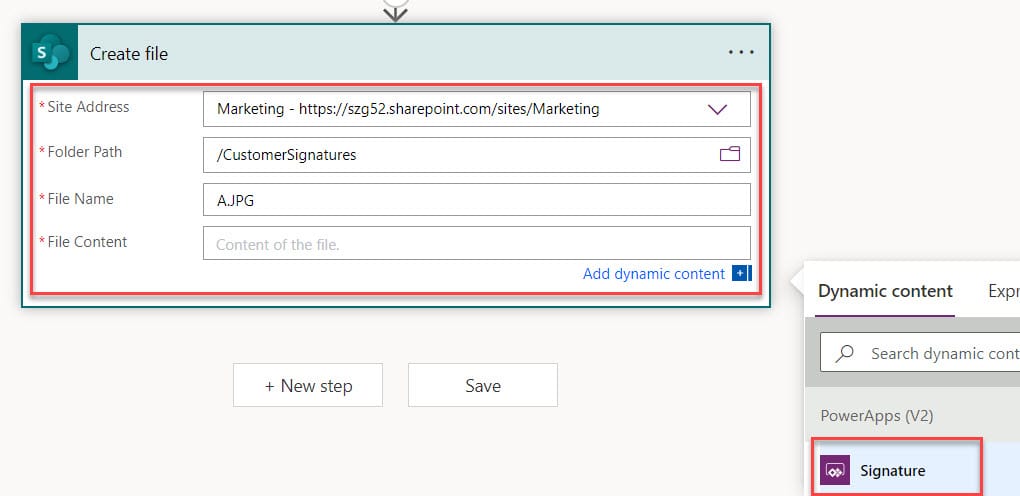Switch to the Dynamic content tab
Screen dimensions: 1020x496
tap(885, 291)
